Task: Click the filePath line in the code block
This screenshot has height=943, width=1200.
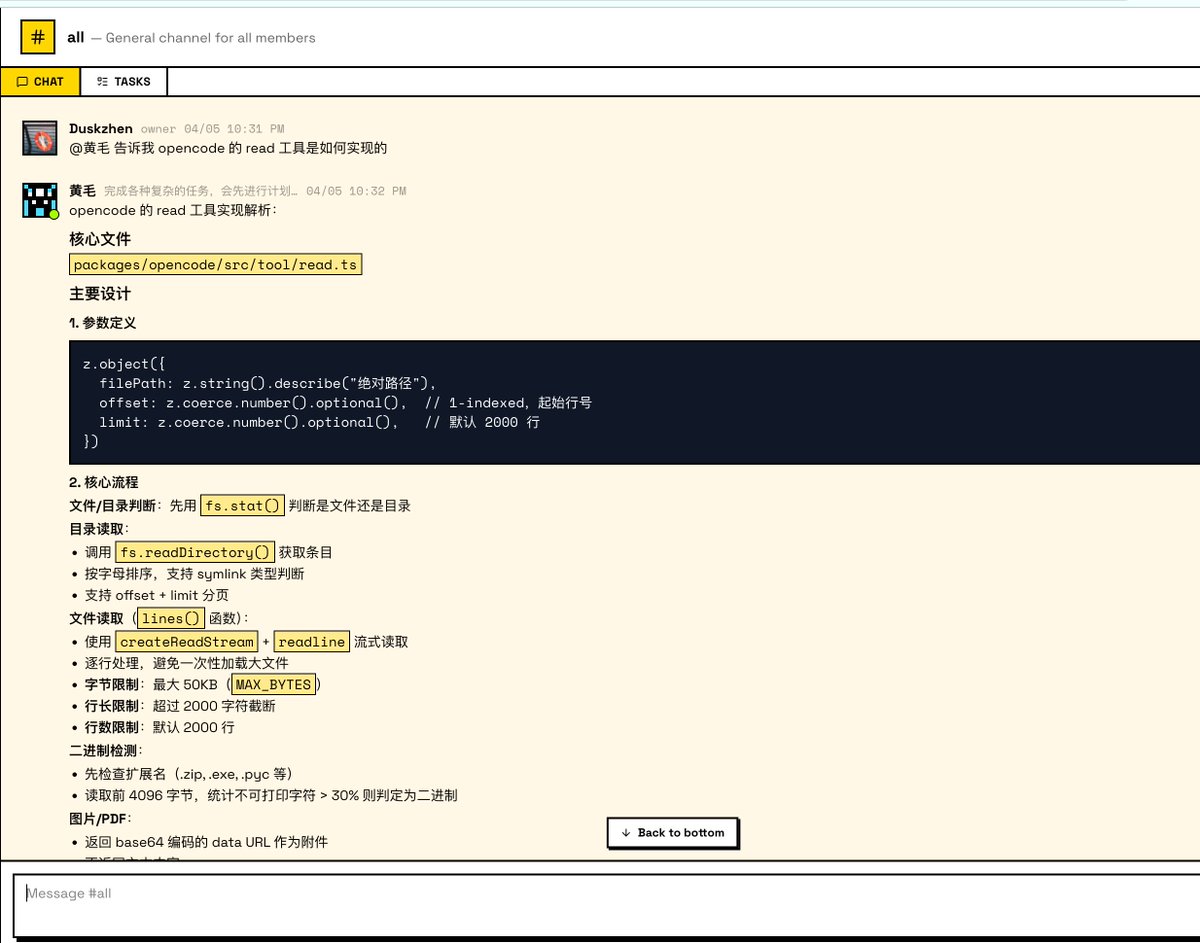Action: 268,383
